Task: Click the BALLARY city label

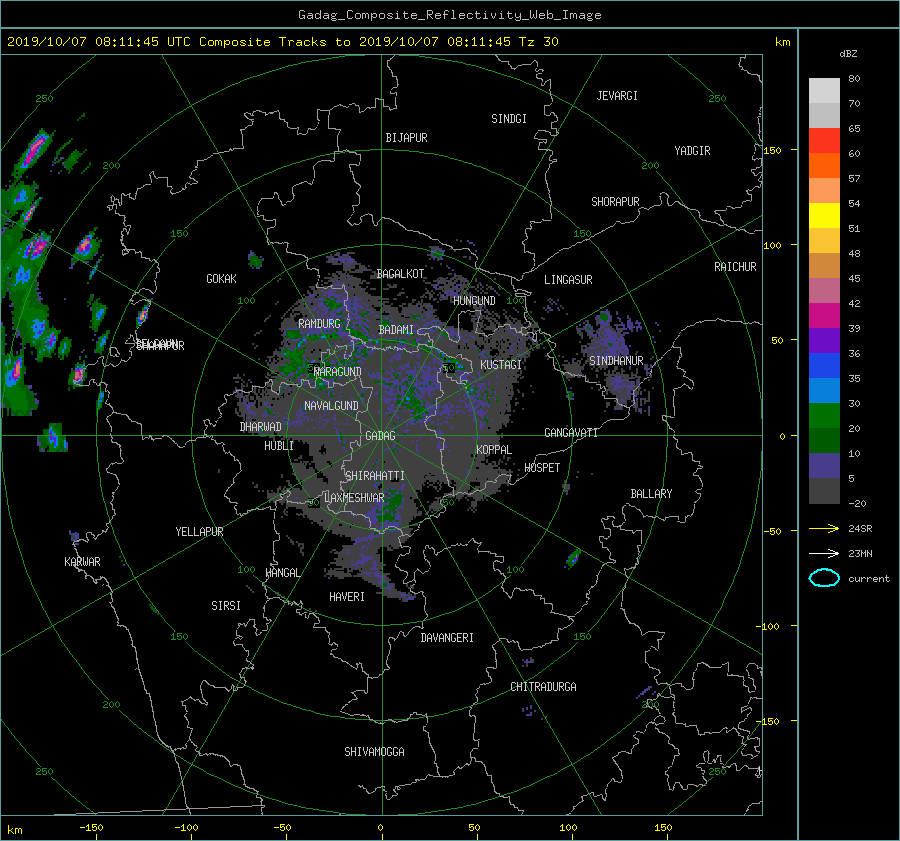Action: point(651,494)
